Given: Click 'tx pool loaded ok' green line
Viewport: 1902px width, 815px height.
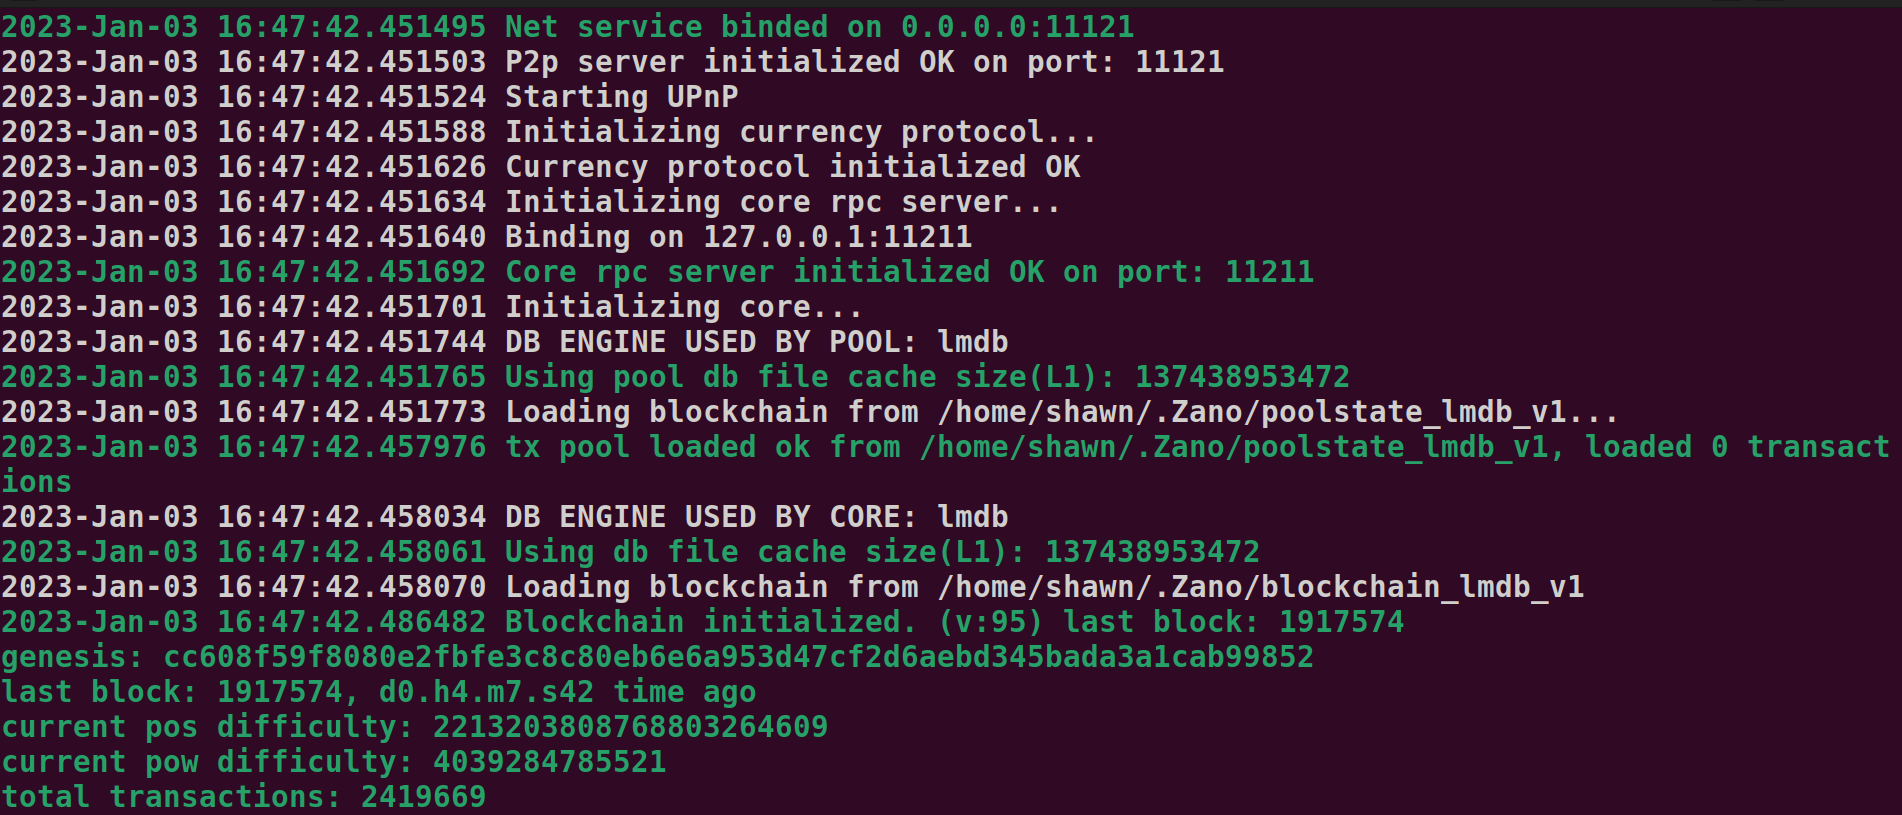Looking at the screenshot, I should point(945,464).
